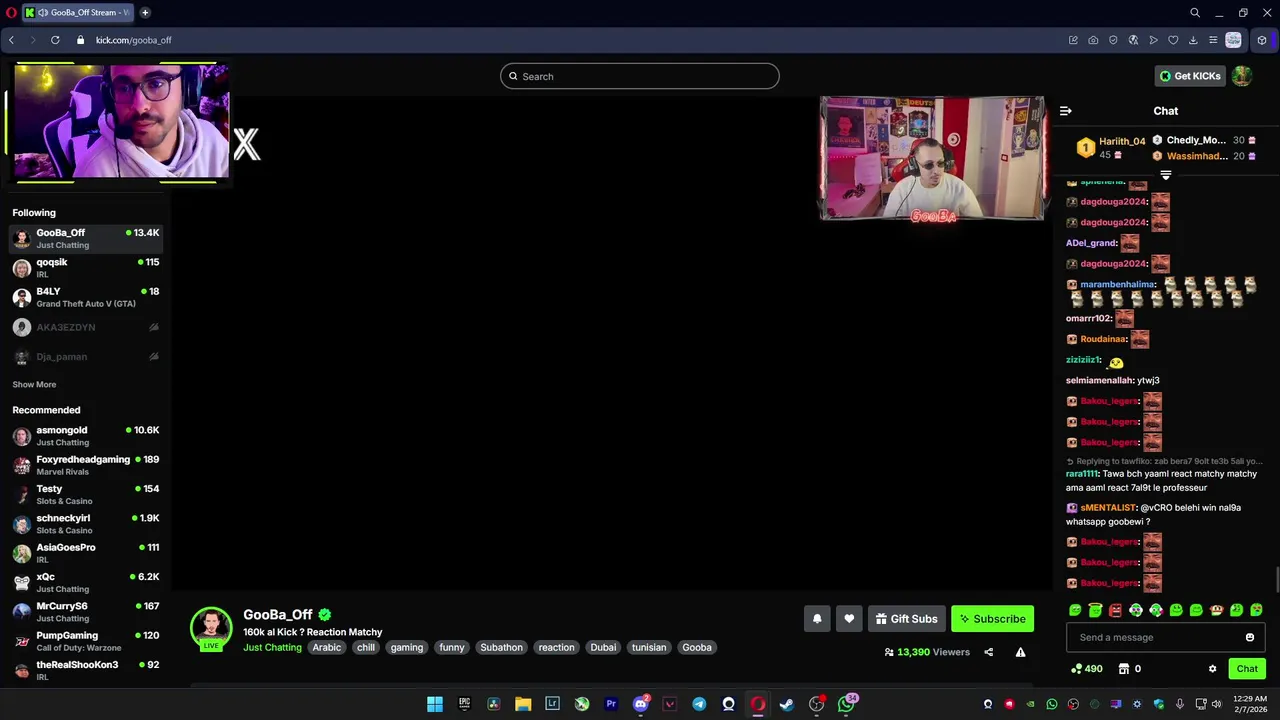The image size is (1280, 720).
Task: Open Opera tab search magnifier icon
Action: [1195, 13]
